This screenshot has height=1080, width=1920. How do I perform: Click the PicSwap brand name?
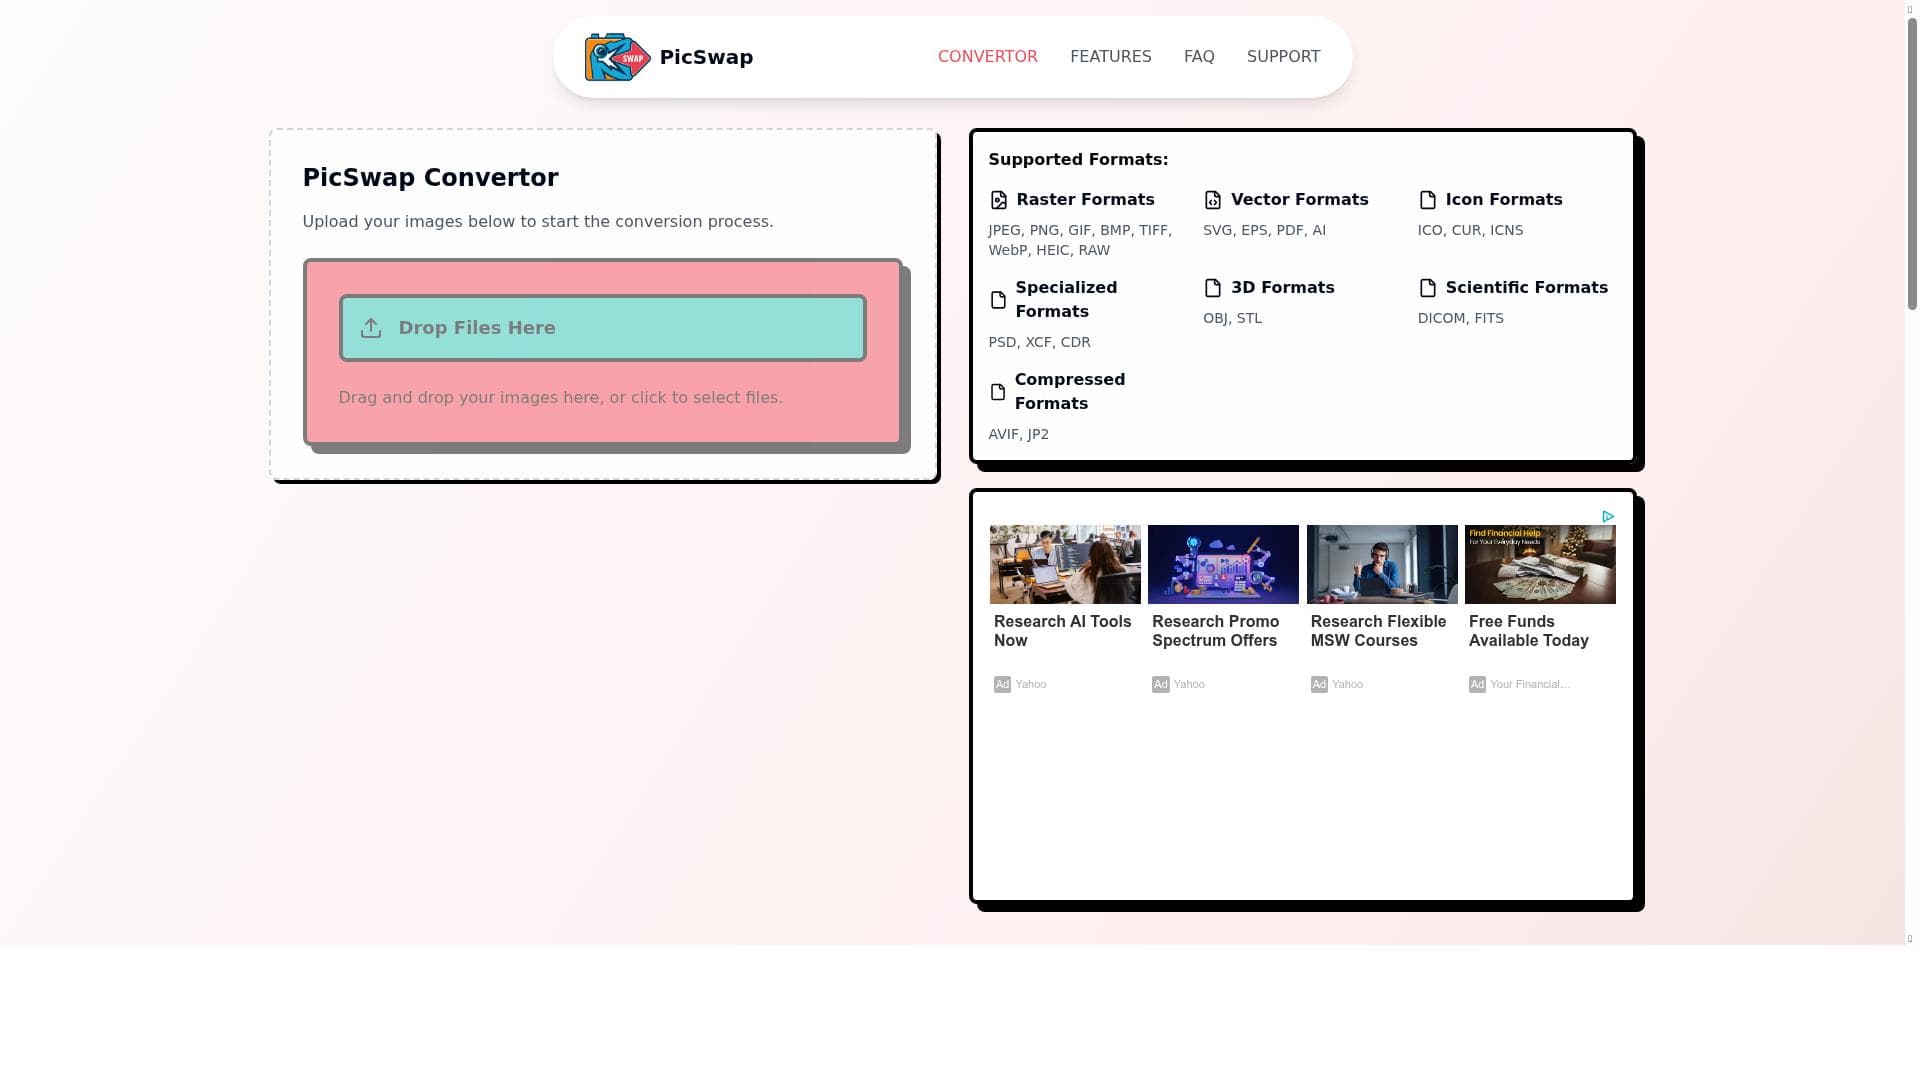[707, 57]
